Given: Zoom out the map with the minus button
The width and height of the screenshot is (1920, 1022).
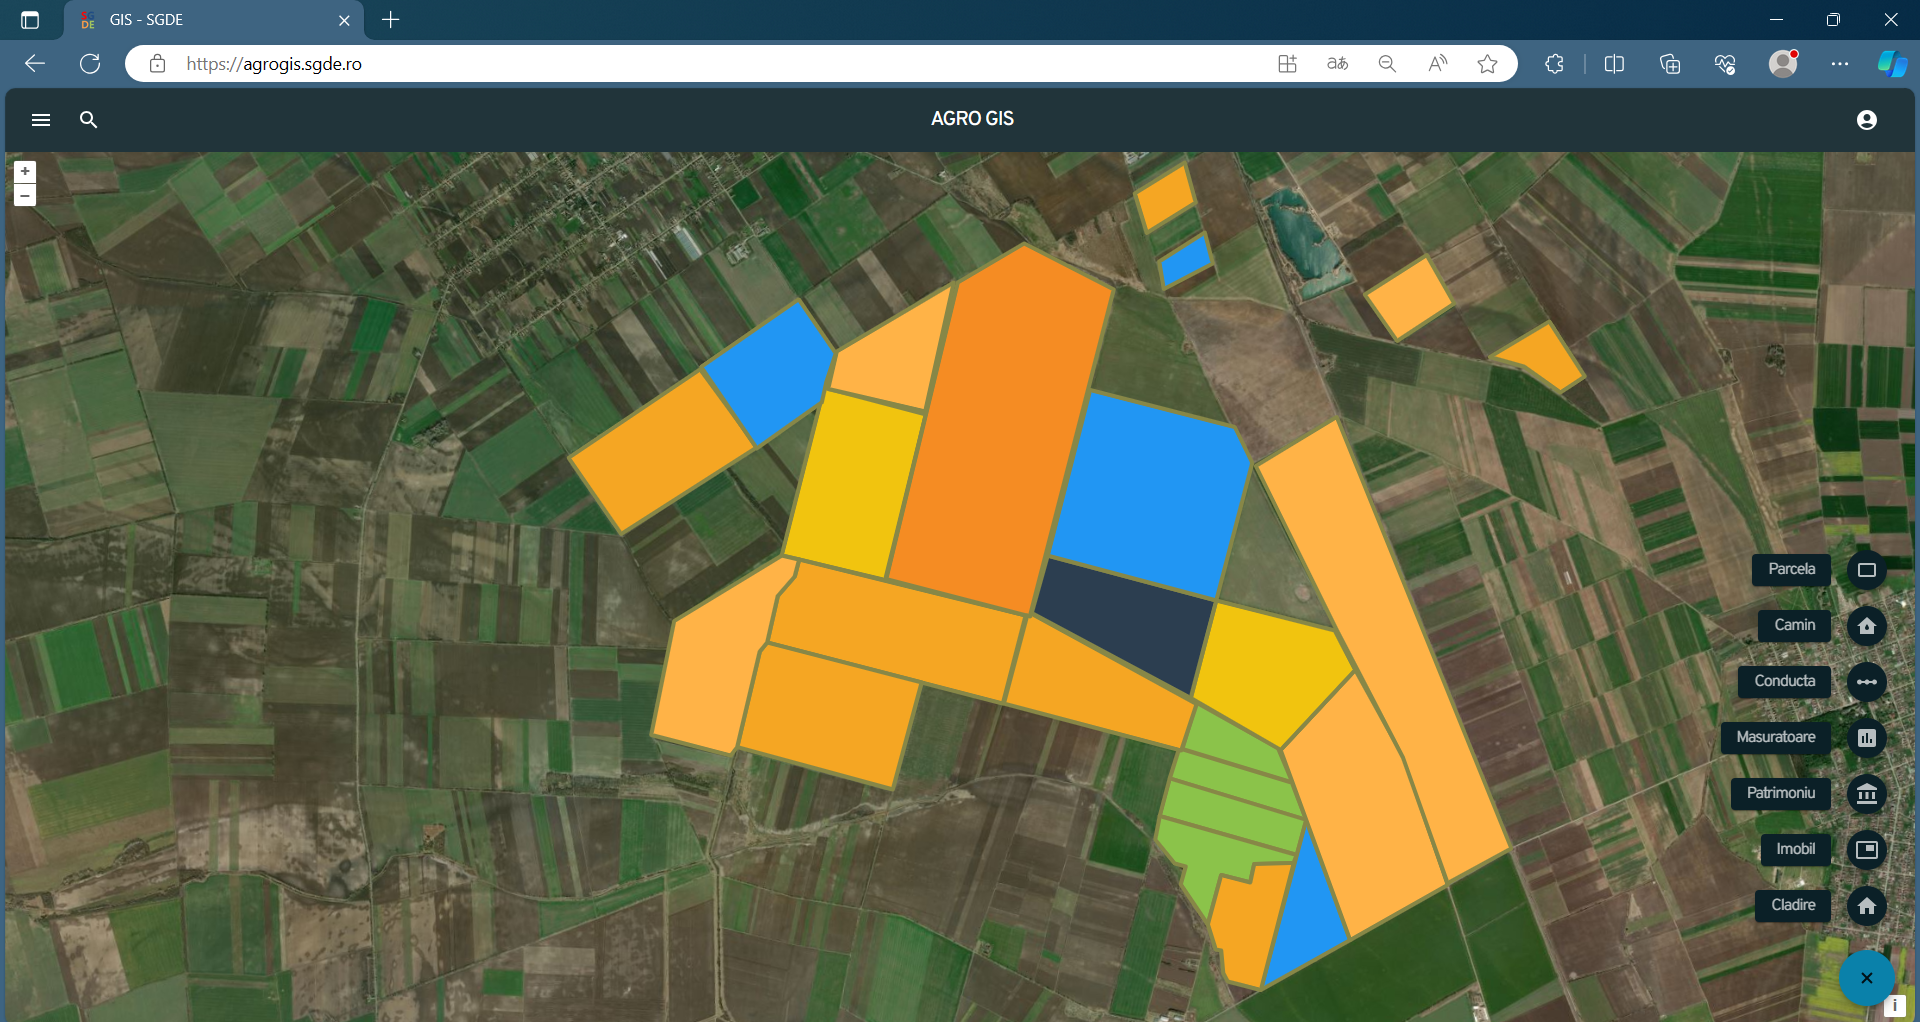Looking at the screenshot, I should (x=25, y=196).
